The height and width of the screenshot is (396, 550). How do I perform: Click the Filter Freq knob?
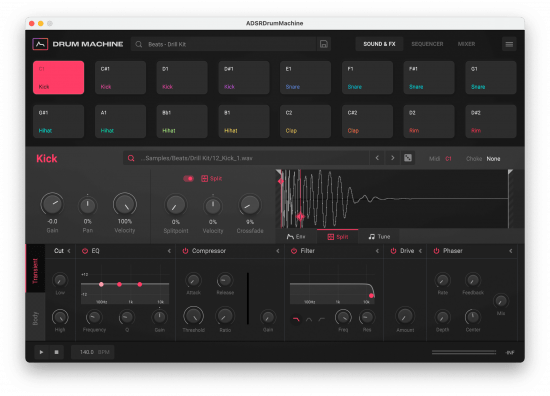click(343, 317)
